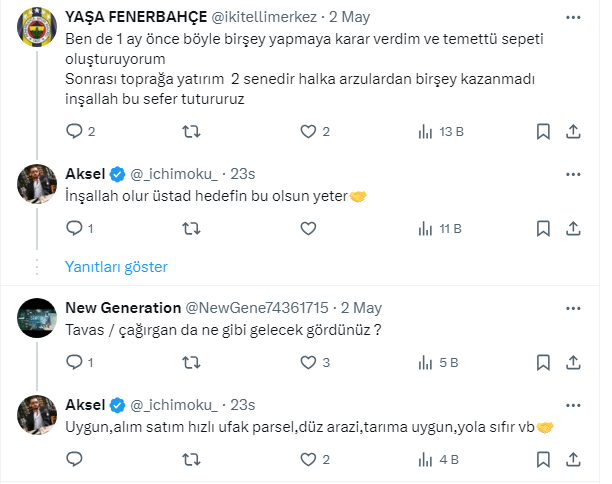This screenshot has height=484, width=612.
Task: Bookmark Aksel's Uygun reply
Action: (x=543, y=460)
